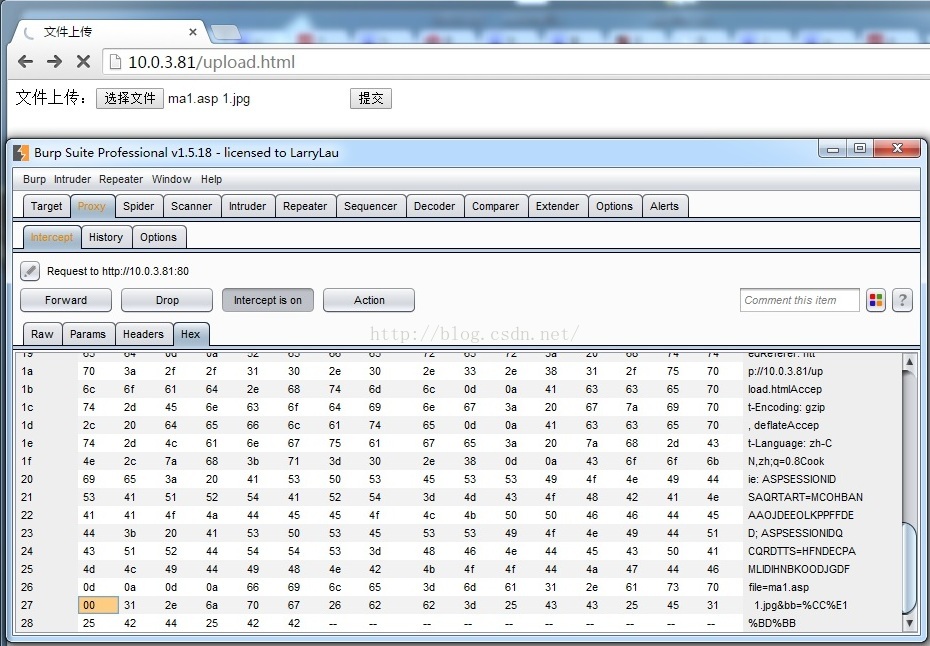Switch to the Intruder tool tab
Viewport: 930px width, 646px height.
[x=247, y=206]
